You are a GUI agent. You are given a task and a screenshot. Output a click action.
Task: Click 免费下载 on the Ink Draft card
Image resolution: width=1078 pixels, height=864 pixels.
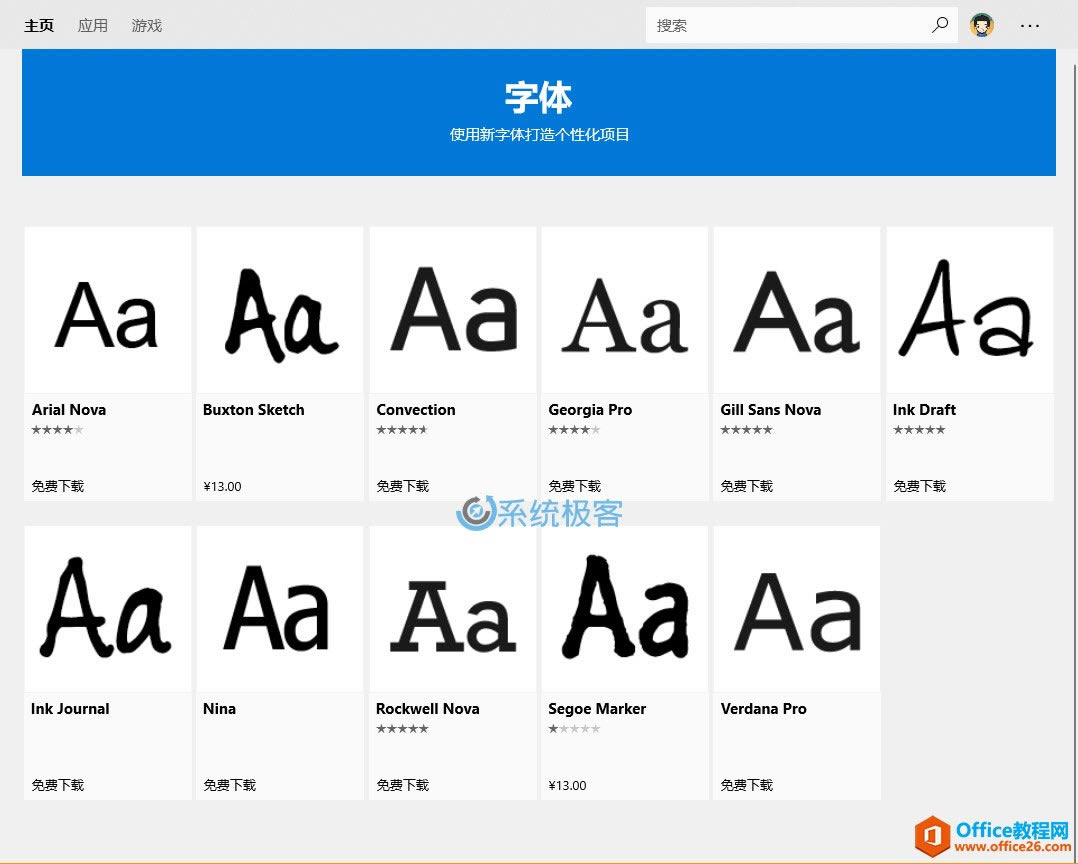[x=919, y=486]
